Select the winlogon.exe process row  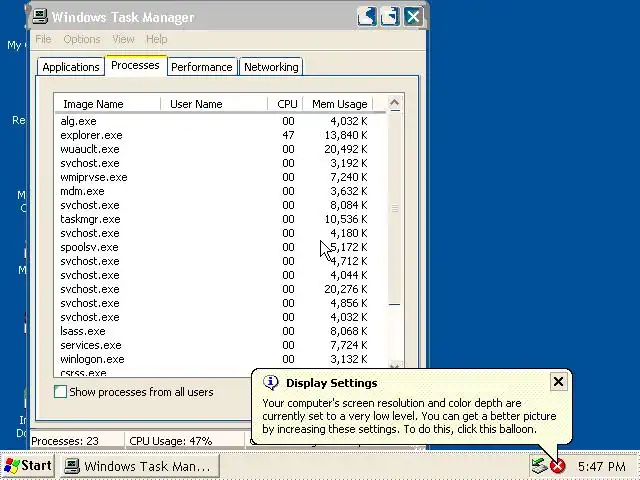[x=220, y=359]
